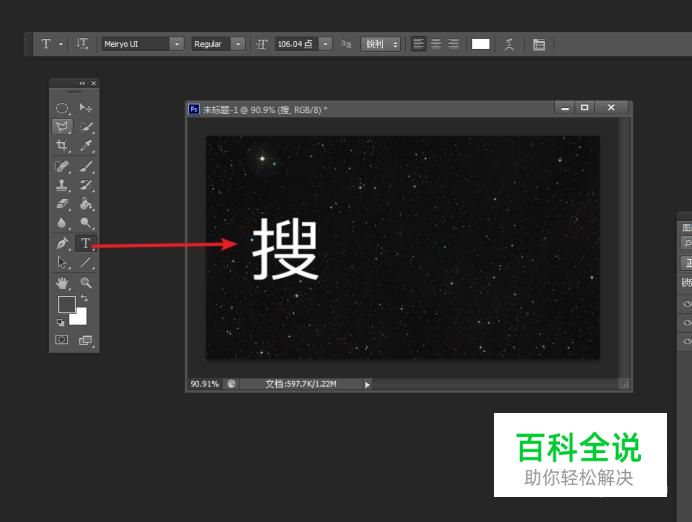Click the 搜 text on the canvas
Screen dimensions: 692x522
click(285, 249)
